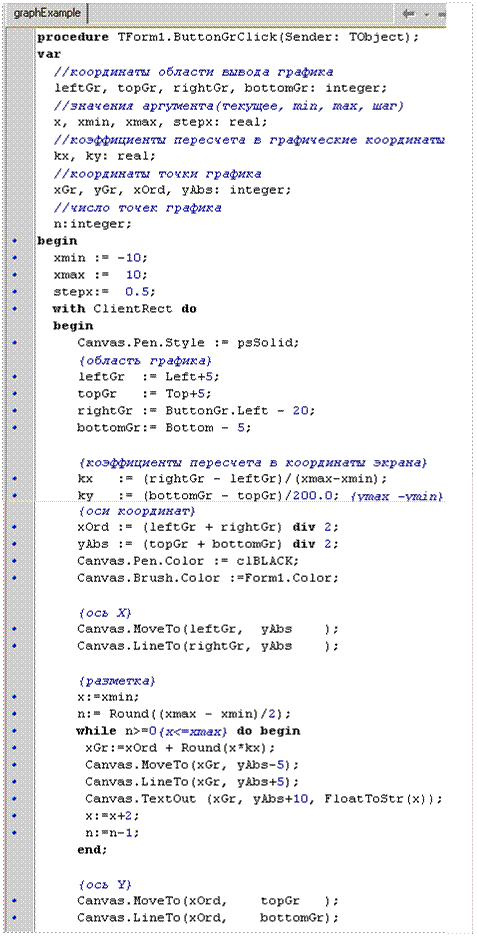Click gutter dot beside 'Canvas.LineTo(xGr, yAbs+5);'

pos(14,782)
